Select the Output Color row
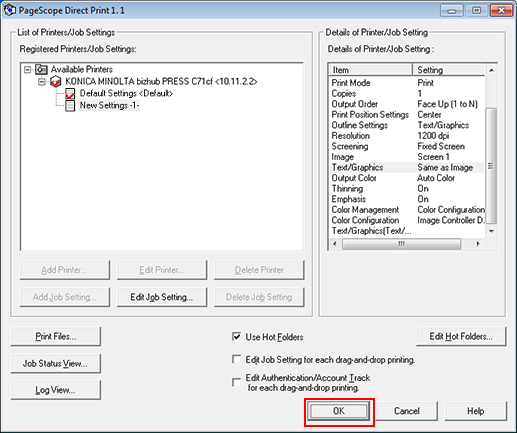The height and width of the screenshot is (433, 517). coord(407,178)
